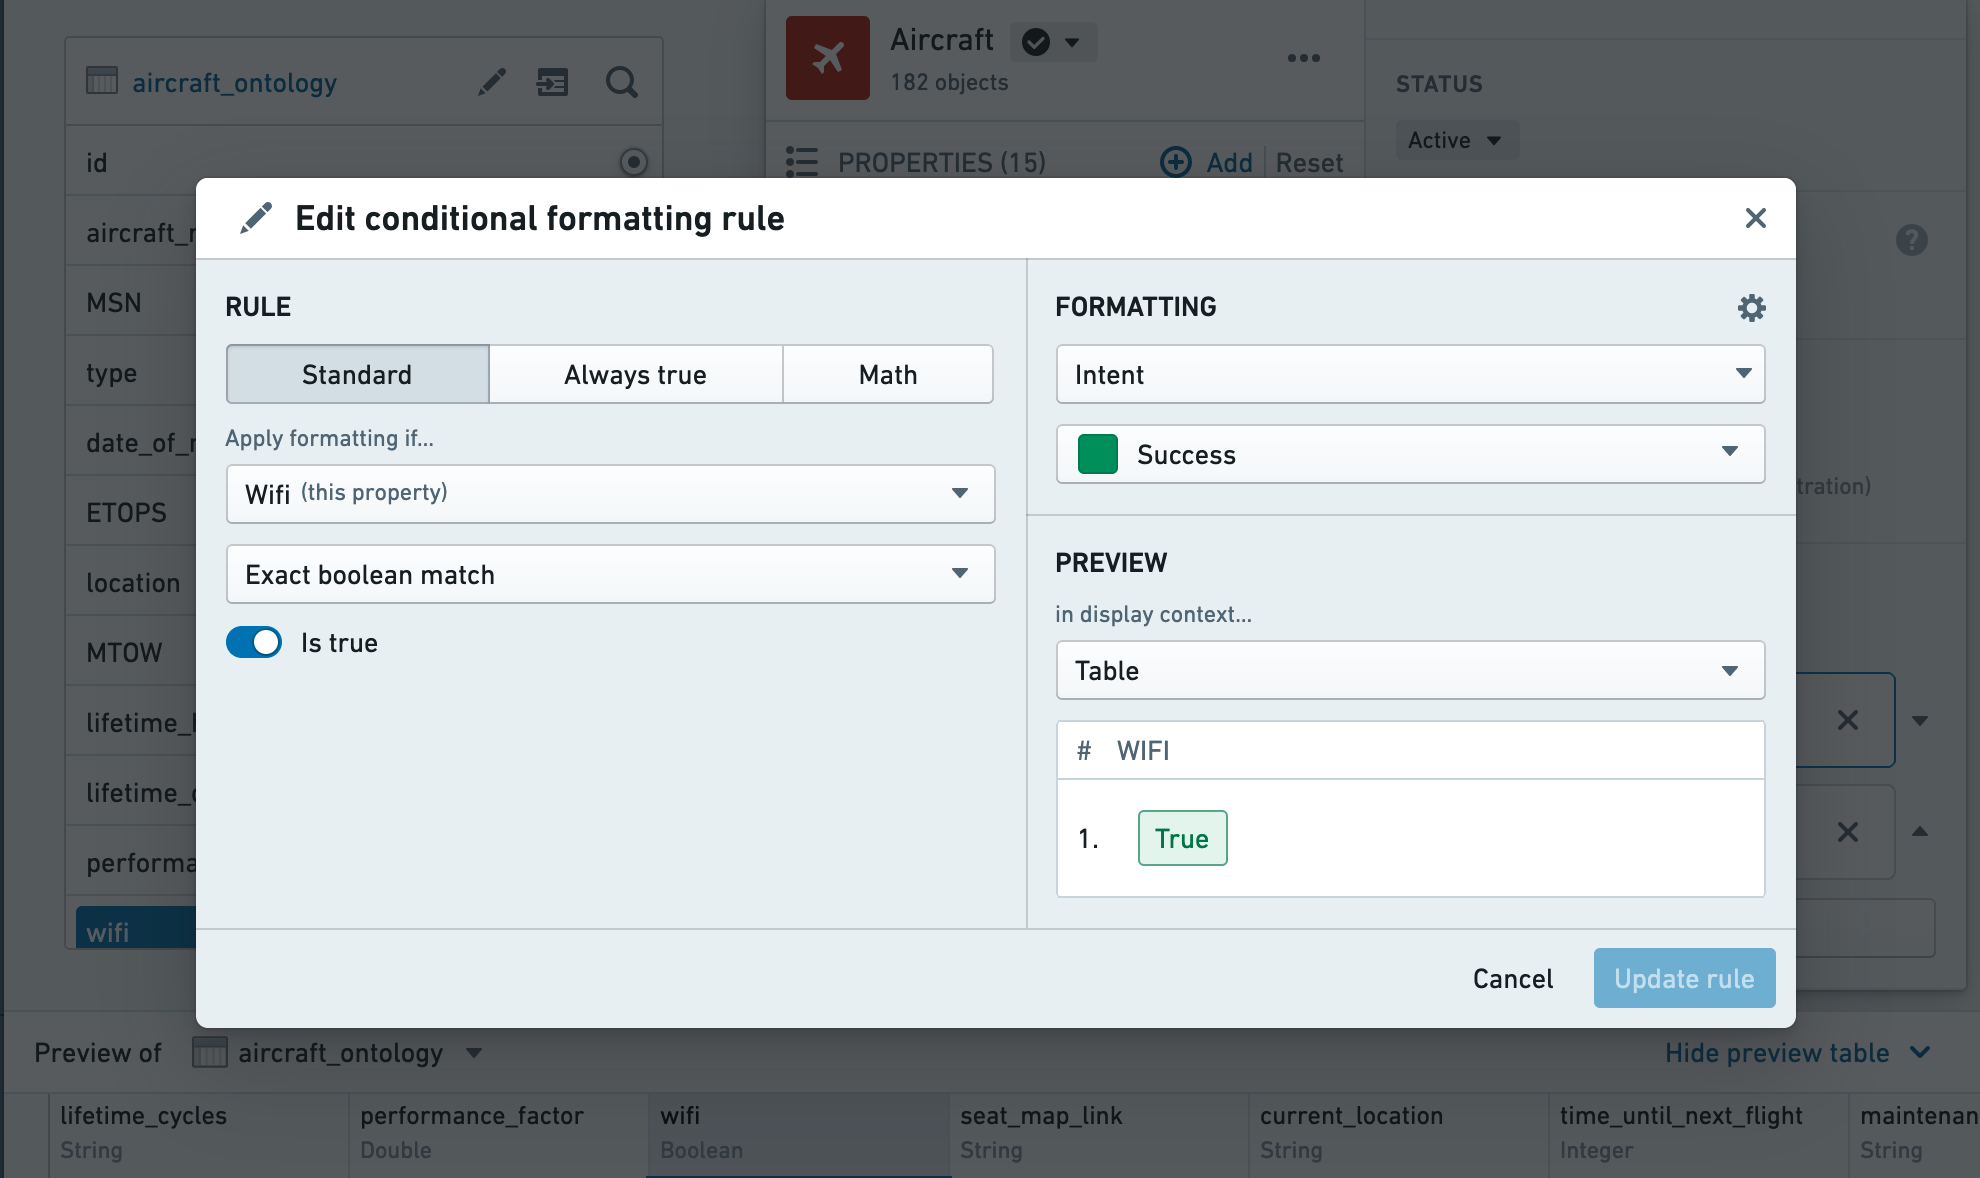Image resolution: width=1980 pixels, height=1178 pixels.
Task: Open the Wifi property dropdown
Action: 610,494
